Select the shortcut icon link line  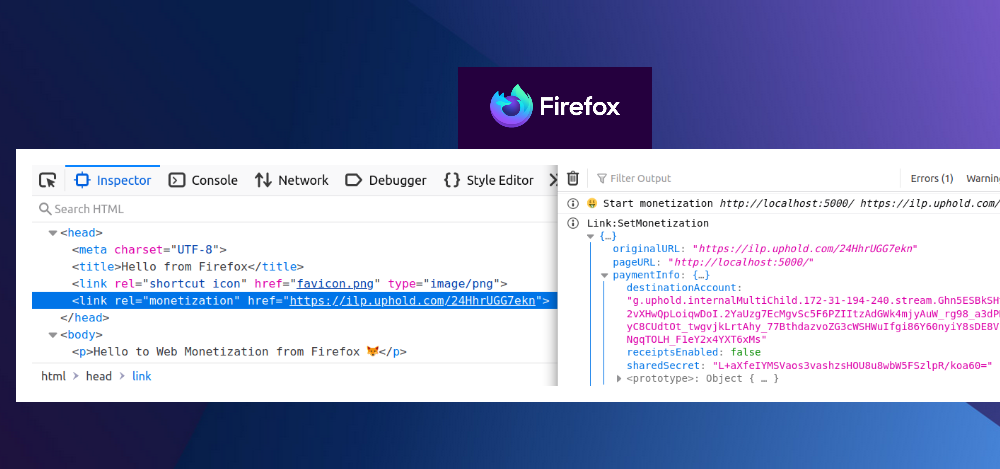pos(289,284)
